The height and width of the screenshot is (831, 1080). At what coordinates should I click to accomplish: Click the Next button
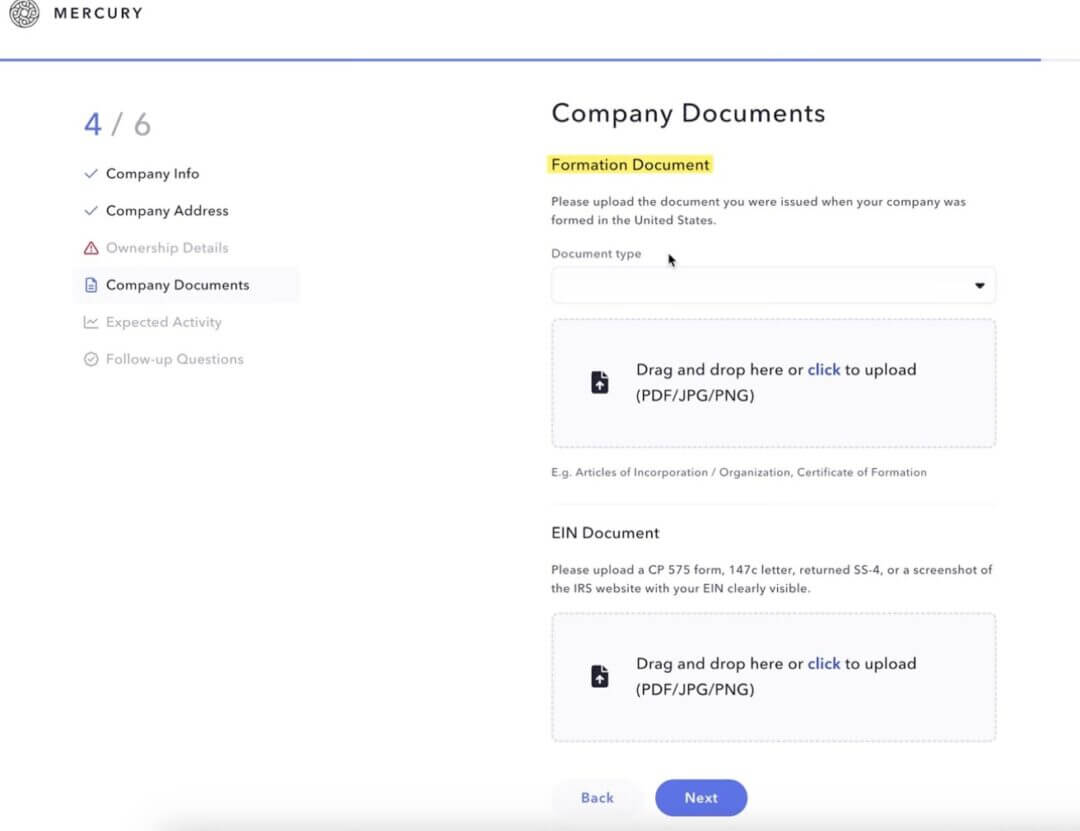[701, 798]
